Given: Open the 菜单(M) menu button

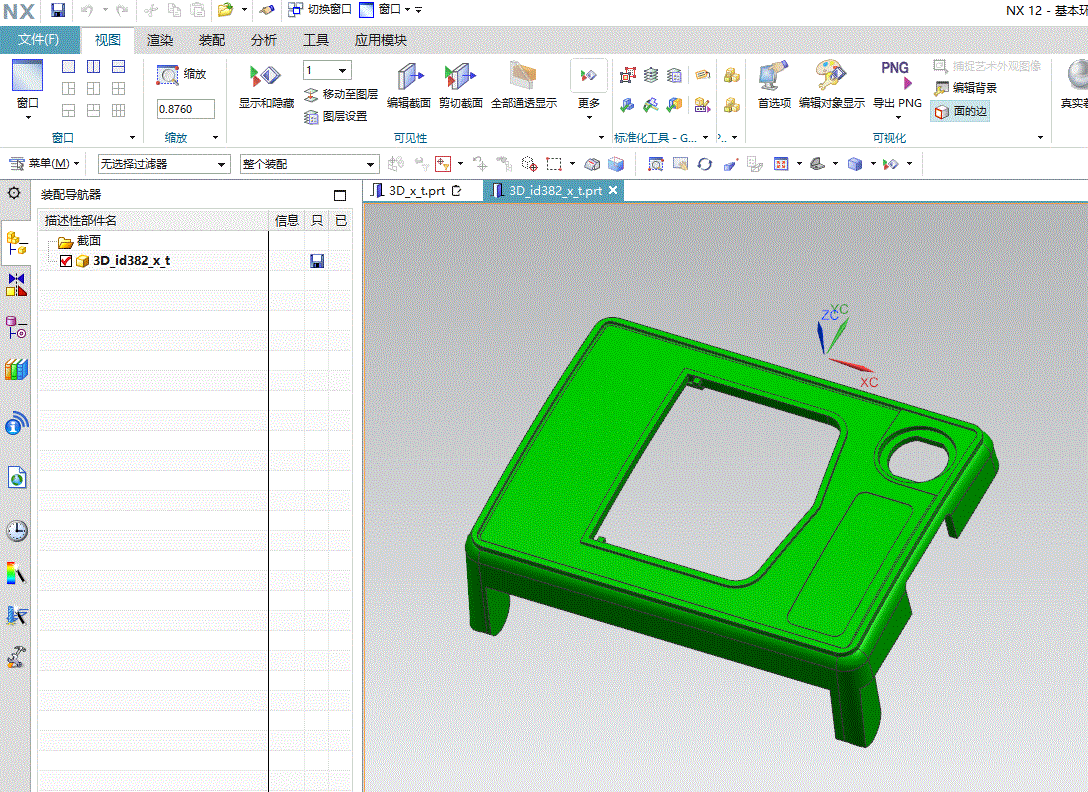Looking at the screenshot, I should pyautogui.click(x=44, y=164).
